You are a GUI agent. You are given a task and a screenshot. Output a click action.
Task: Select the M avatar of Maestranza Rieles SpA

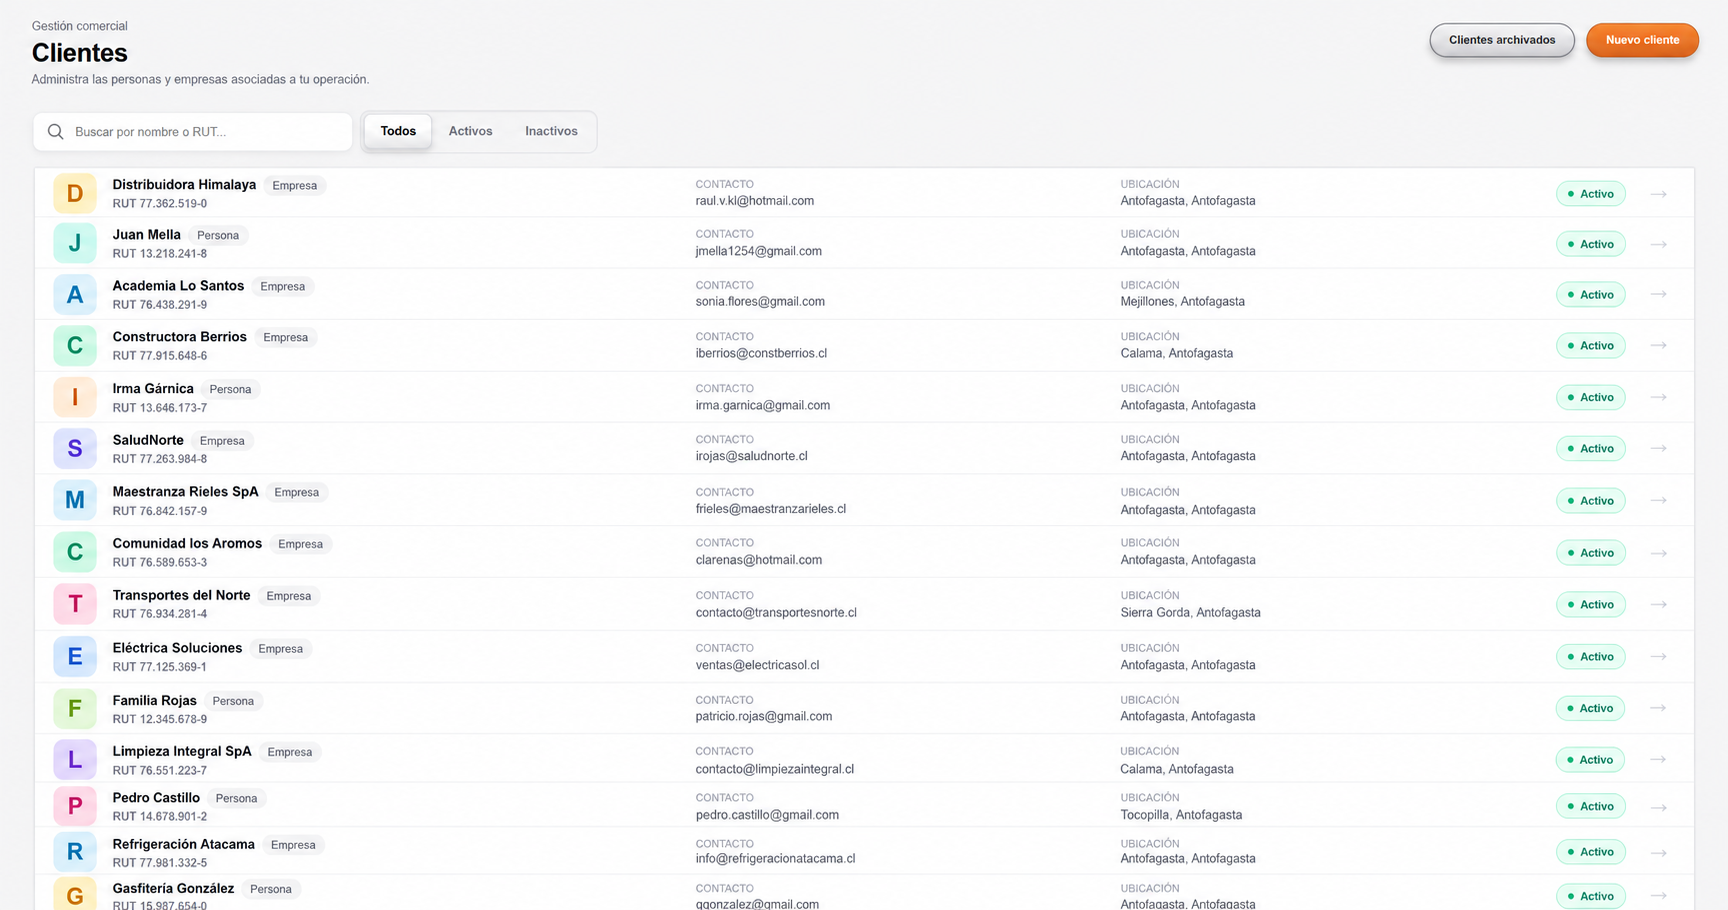click(x=75, y=500)
